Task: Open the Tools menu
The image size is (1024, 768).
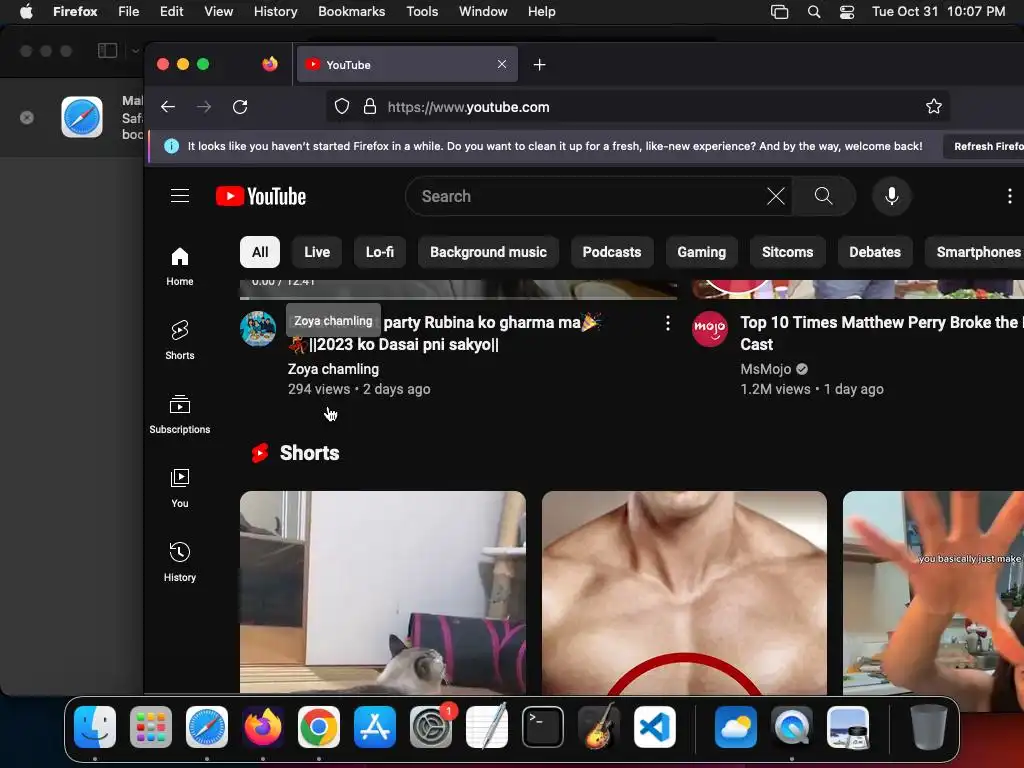Action: [x=422, y=12]
